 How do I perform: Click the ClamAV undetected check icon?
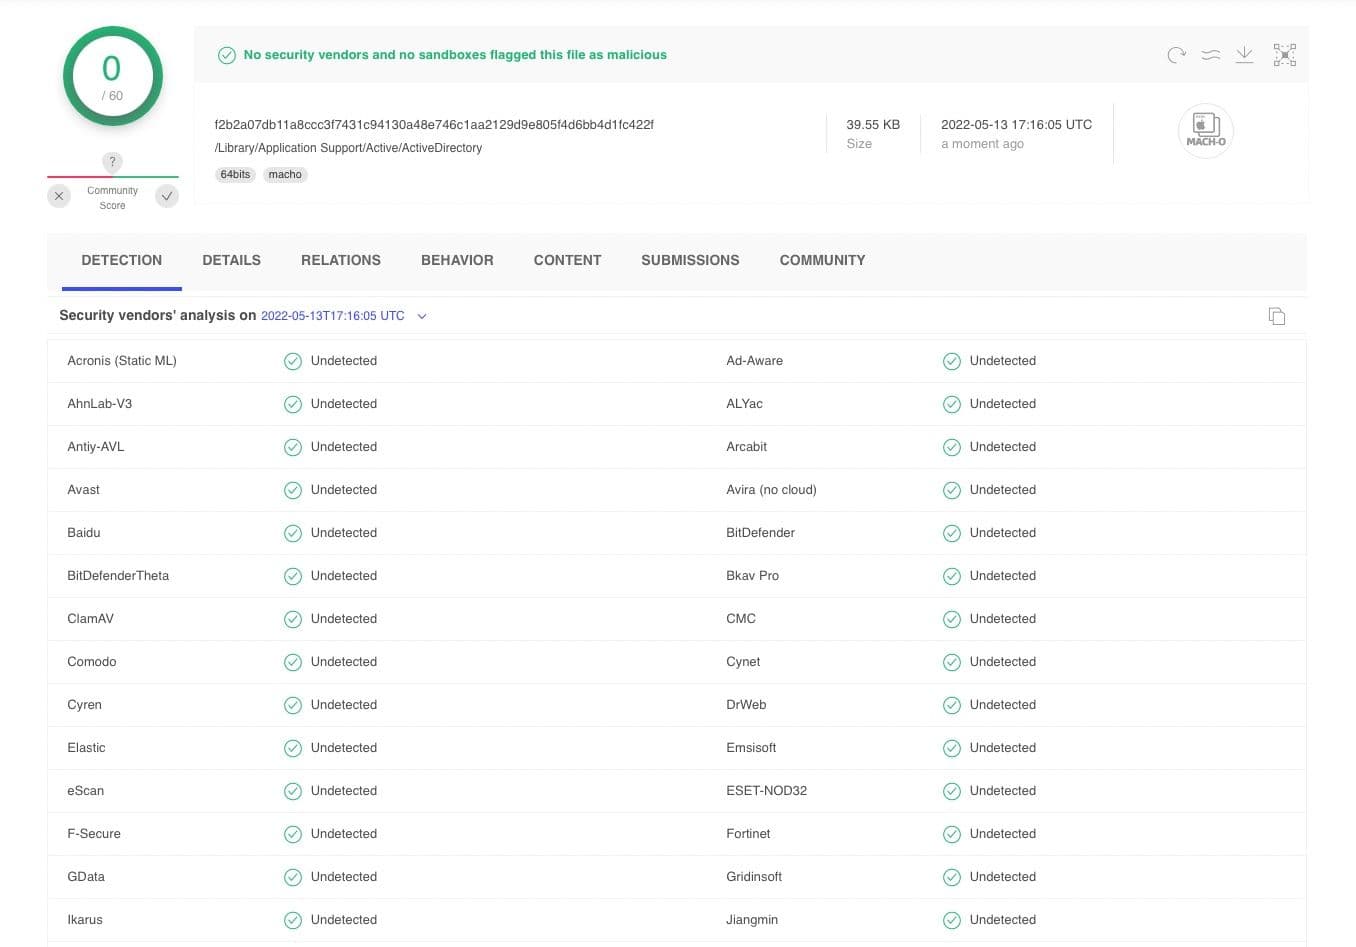[x=293, y=619]
